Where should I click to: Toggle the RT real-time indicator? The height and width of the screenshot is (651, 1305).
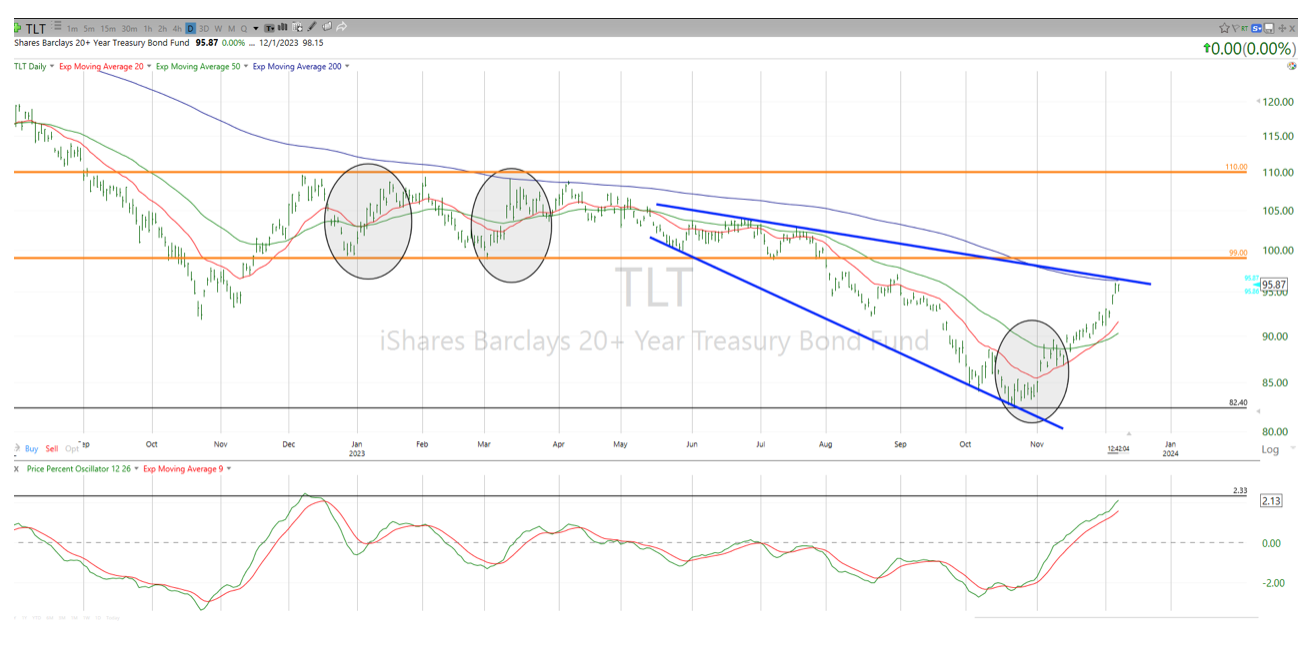pyautogui.click(x=1245, y=28)
